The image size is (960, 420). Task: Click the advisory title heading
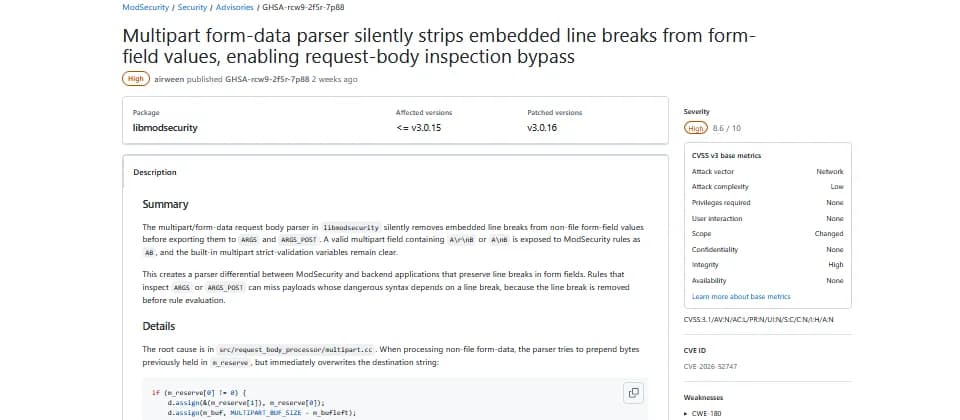tap(440, 47)
